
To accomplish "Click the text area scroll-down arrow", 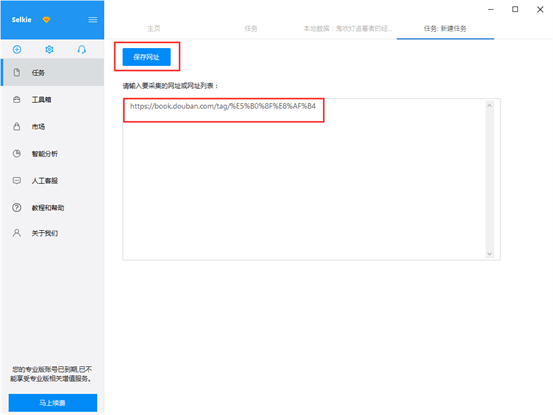I will 490,254.
